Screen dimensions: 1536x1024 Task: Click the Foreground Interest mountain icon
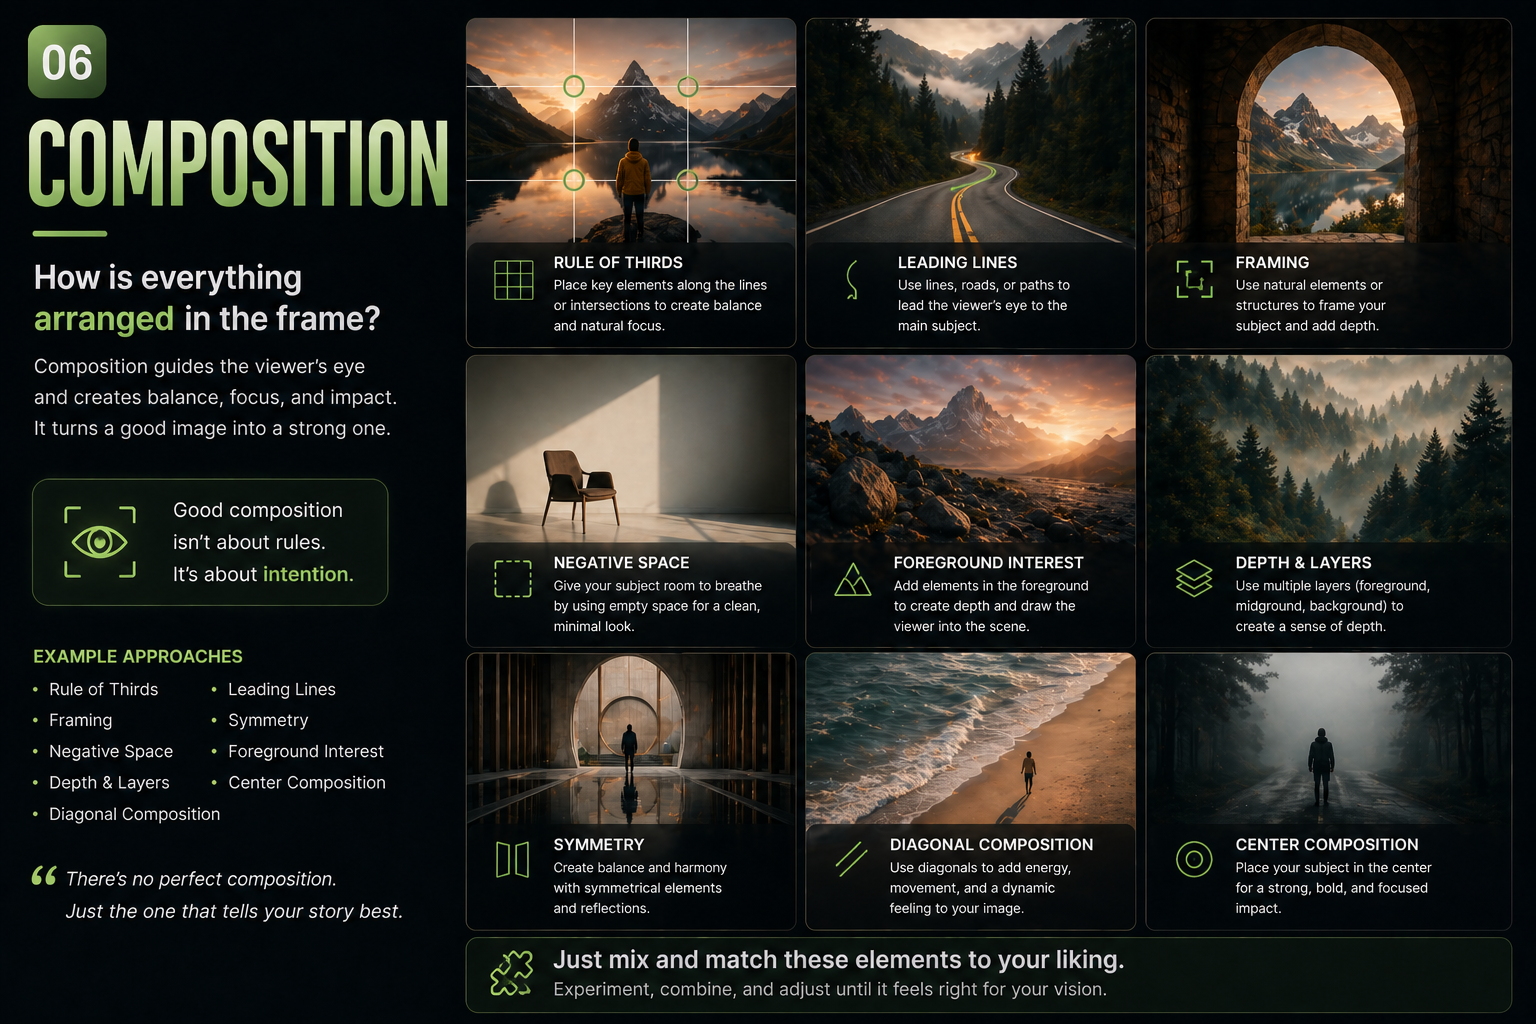coord(852,580)
